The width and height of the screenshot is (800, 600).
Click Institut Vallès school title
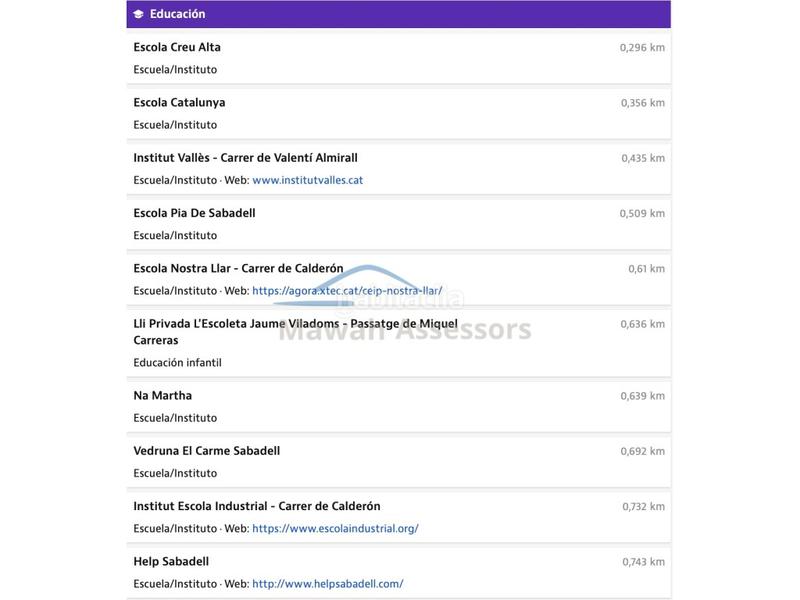(245, 157)
